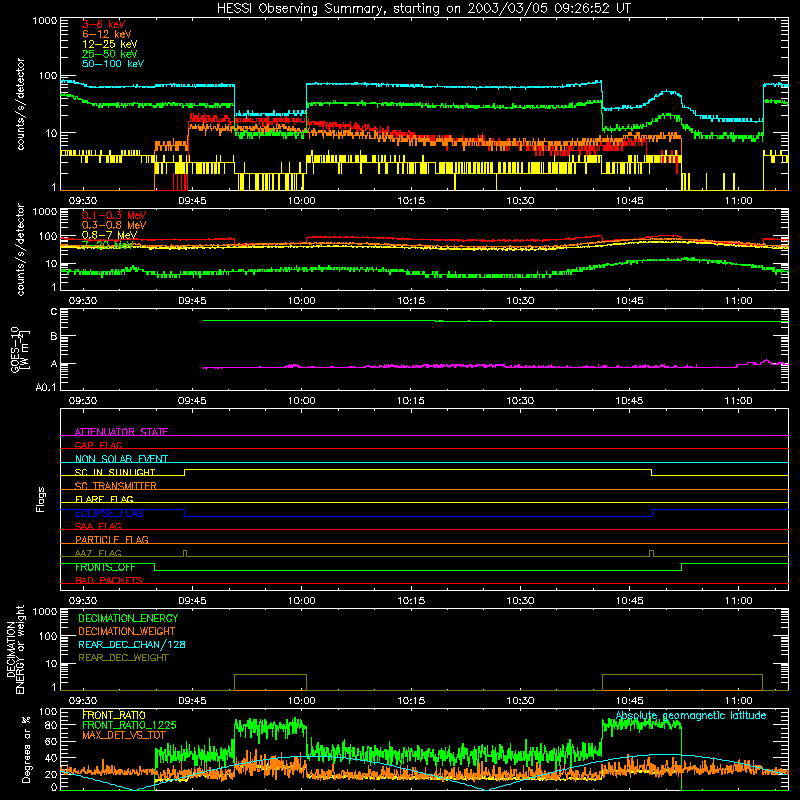This screenshot has width=800, height=800.
Task: Click counts/s/detector axis title of the MeV panel
Action: [x=20, y=249]
